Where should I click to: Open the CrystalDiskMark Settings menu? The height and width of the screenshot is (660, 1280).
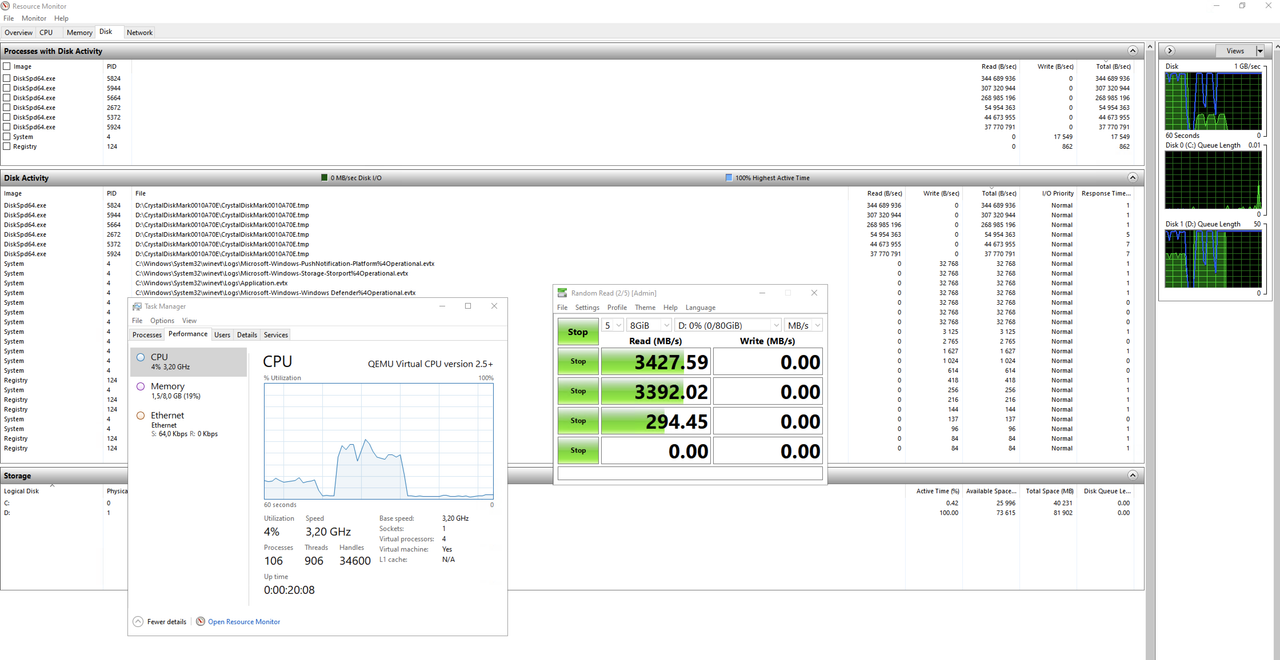tap(587, 308)
